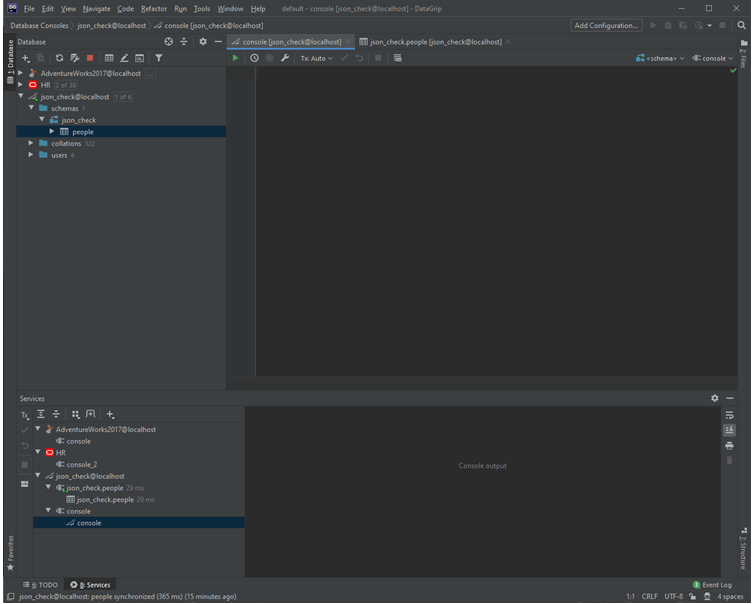Open the query history clock icon
Image resolution: width=755 pixels, height=604 pixels.
click(x=254, y=58)
